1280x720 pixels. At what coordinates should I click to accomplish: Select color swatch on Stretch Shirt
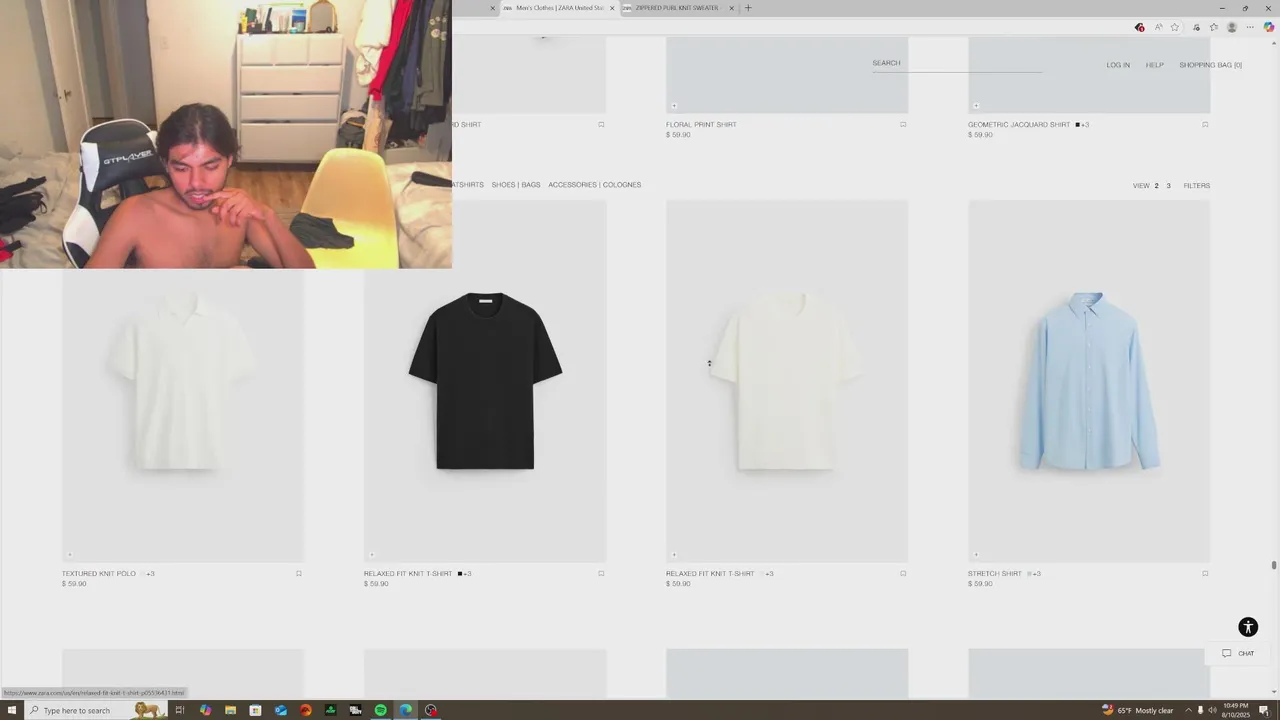pyautogui.click(x=1030, y=574)
